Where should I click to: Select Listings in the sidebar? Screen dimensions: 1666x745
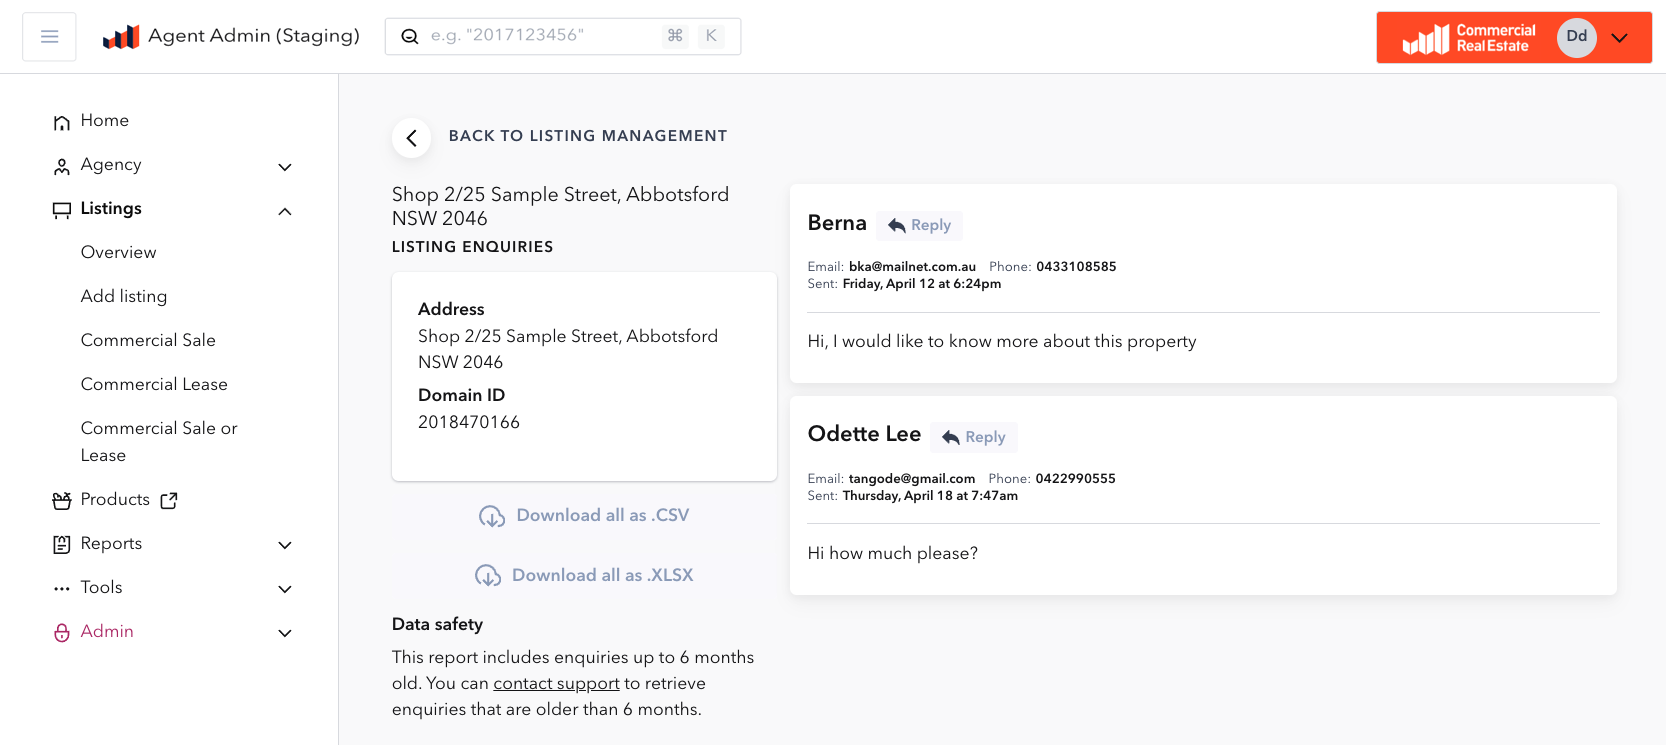click(x=111, y=209)
